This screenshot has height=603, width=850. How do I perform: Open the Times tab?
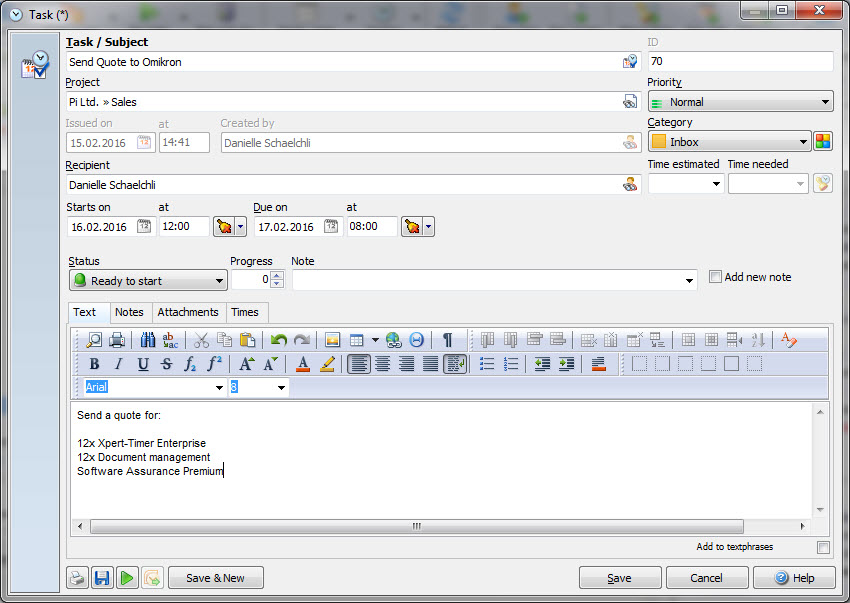(x=245, y=313)
